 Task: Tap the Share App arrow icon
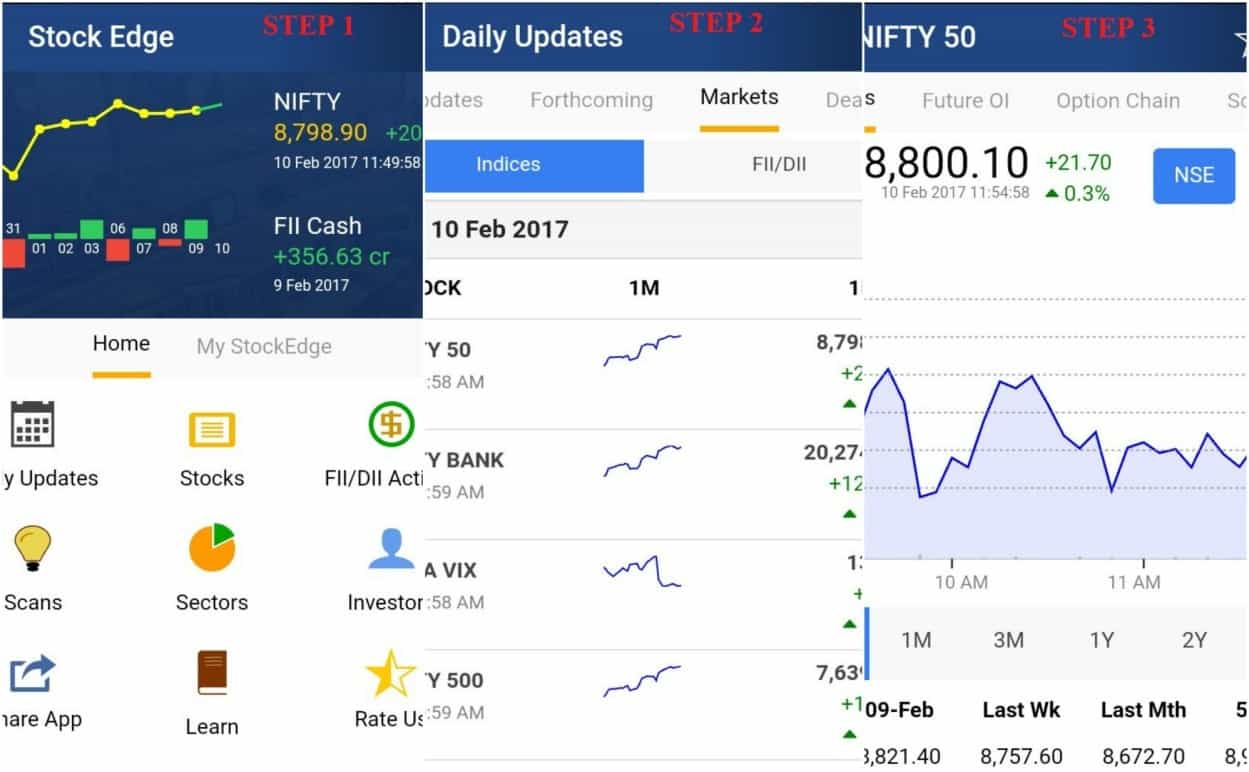pyautogui.click(x=33, y=673)
